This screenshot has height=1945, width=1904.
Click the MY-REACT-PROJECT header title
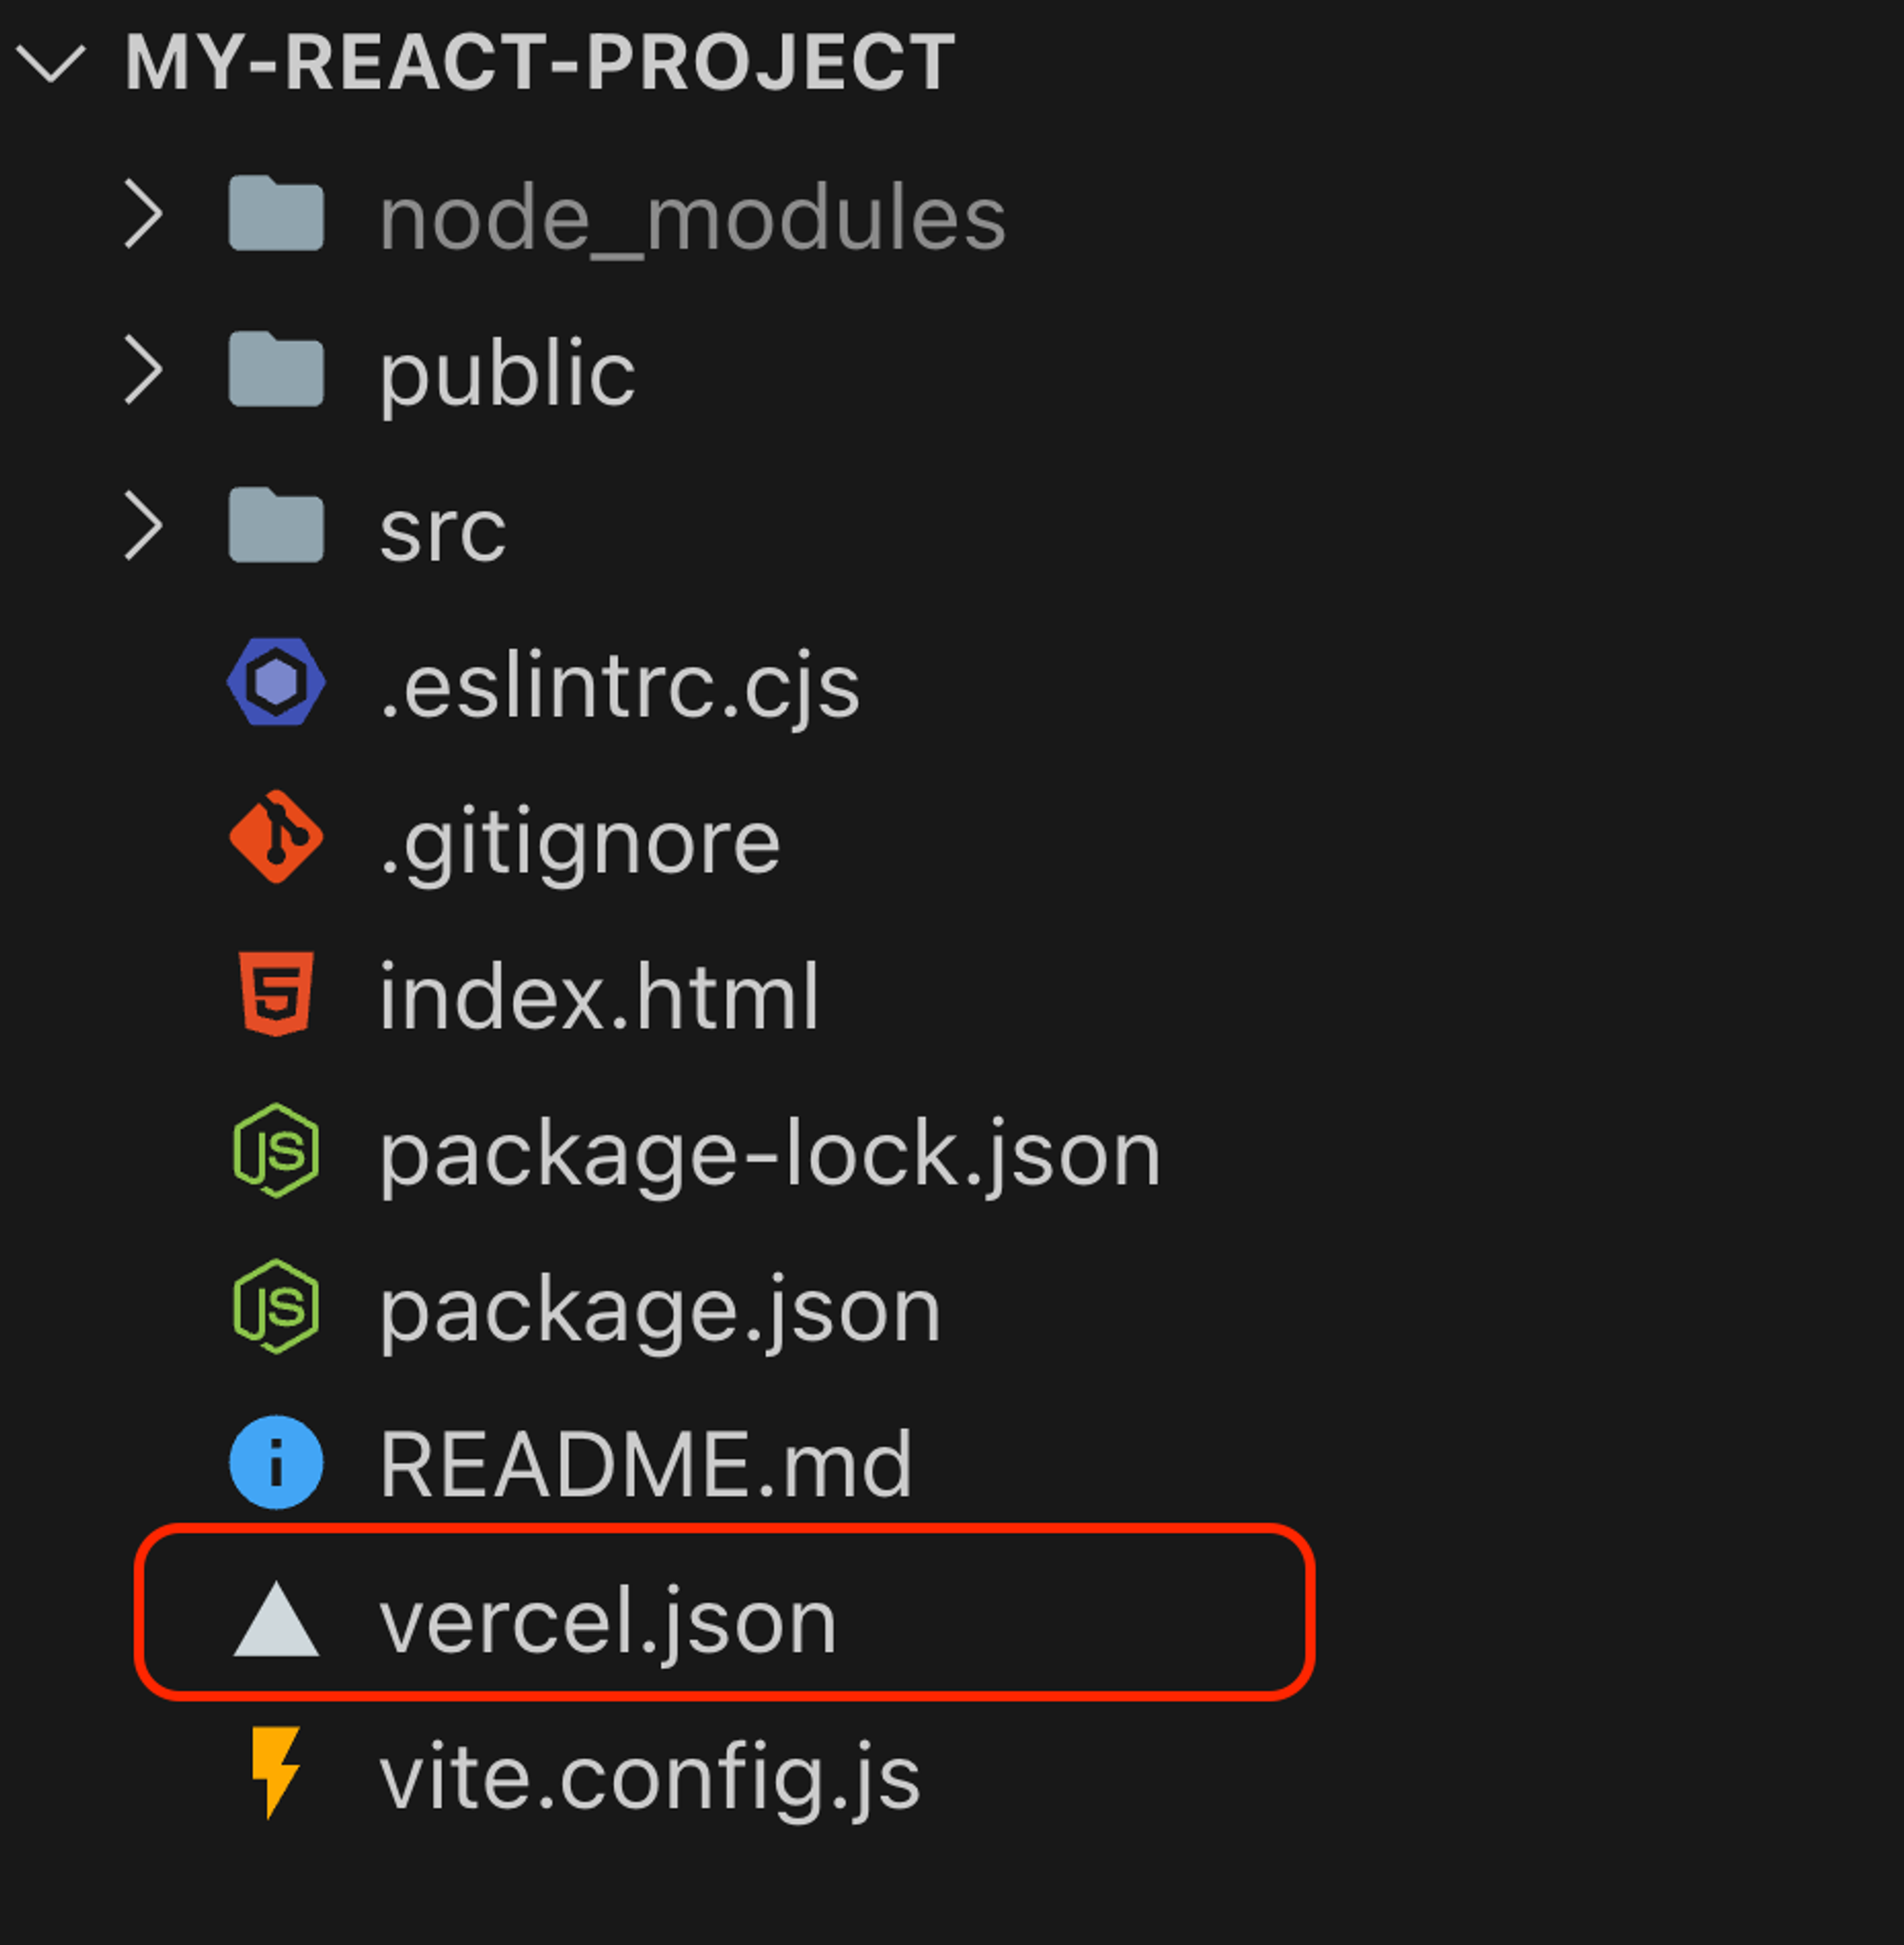(540, 62)
